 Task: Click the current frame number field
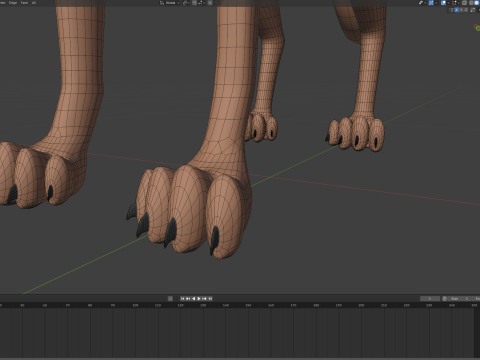pyautogui.click(x=430, y=298)
